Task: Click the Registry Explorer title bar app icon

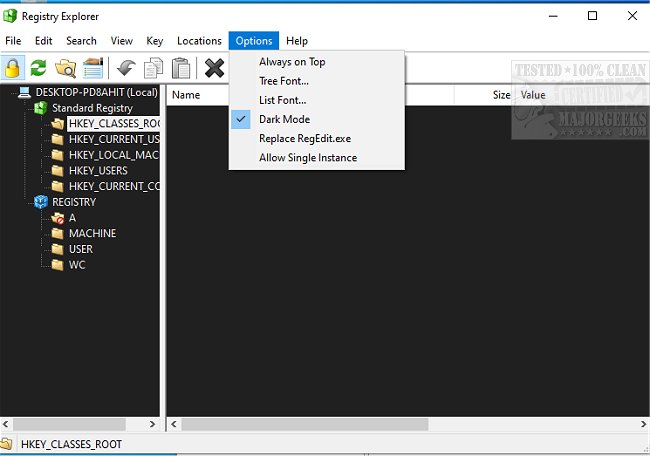Action: coord(10,16)
